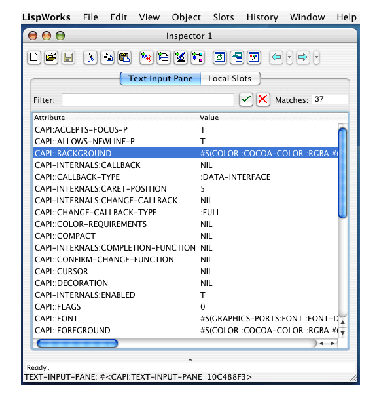
Task: Click the vertical scrollbar thumb
Action: pos(342,173)
